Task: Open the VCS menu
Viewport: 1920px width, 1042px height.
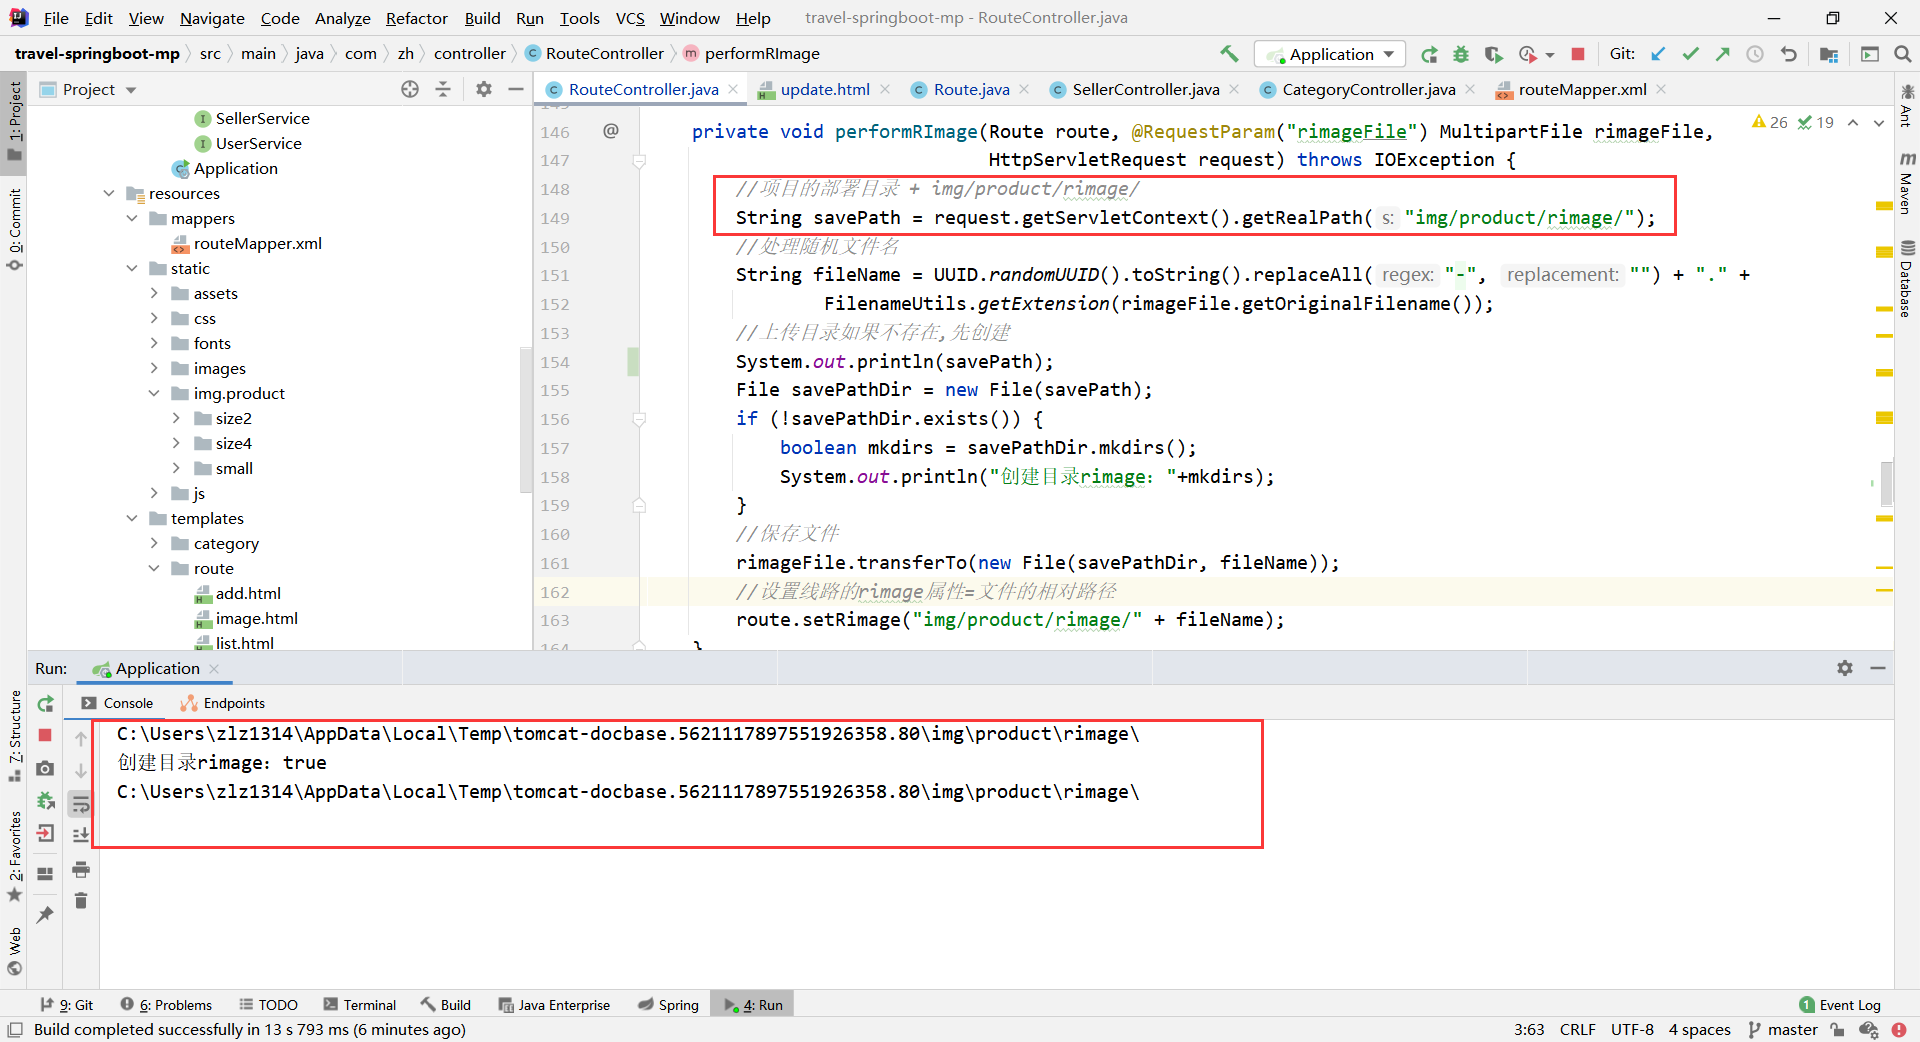Action: coord(629,18)
